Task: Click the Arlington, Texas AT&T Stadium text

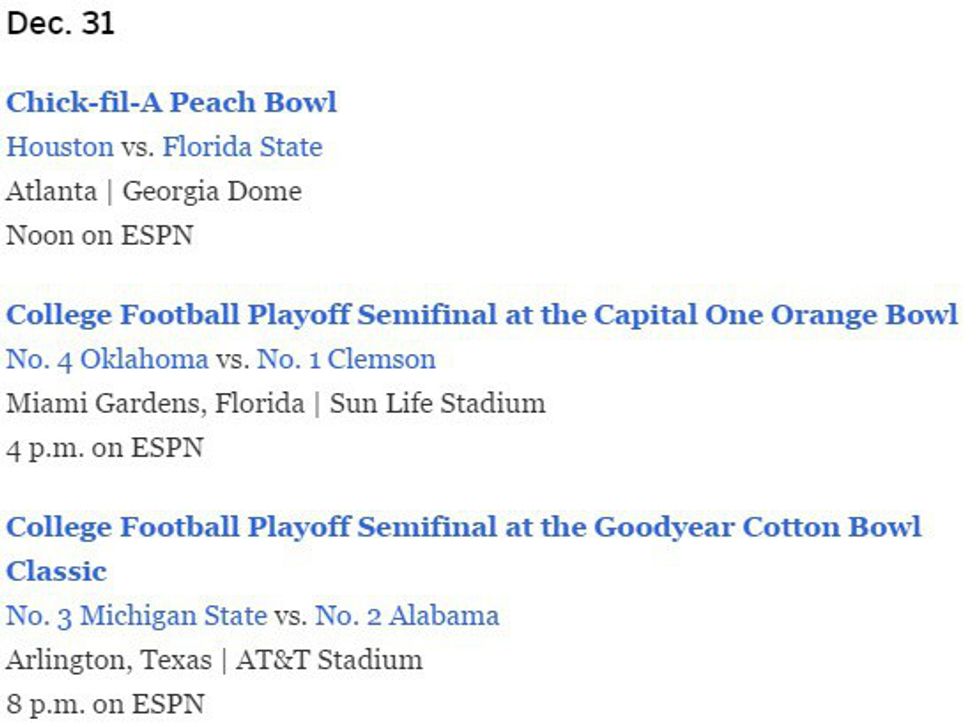Action: 214,660
